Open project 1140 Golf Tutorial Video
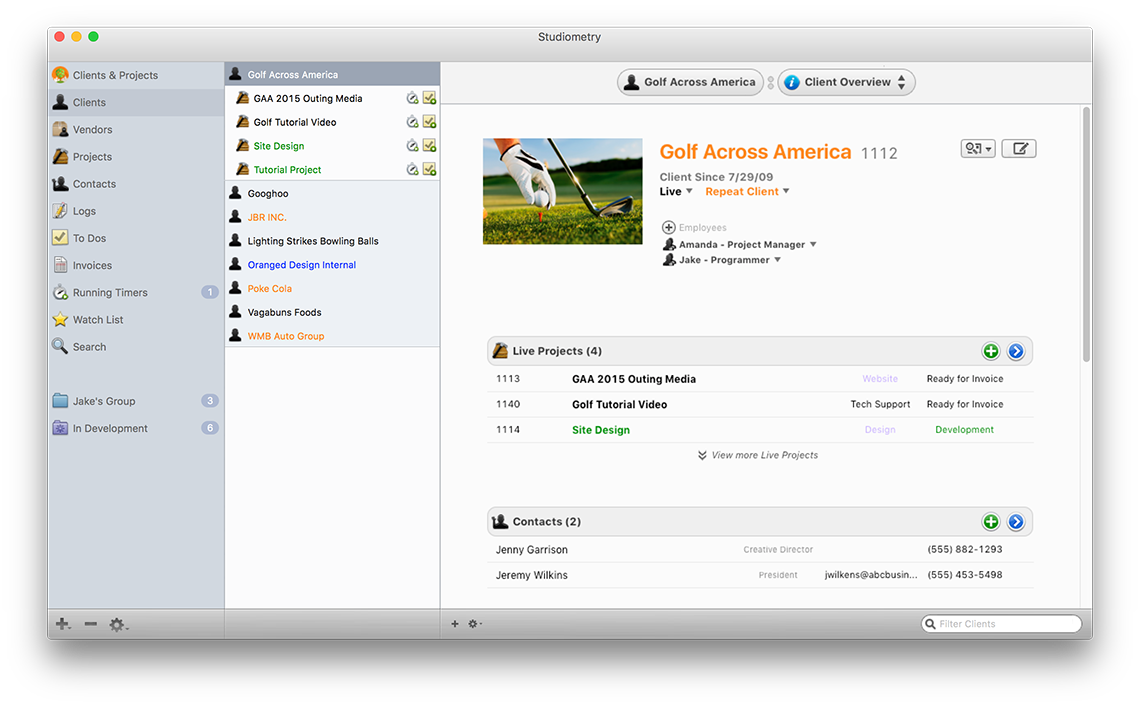The height and width of the screenshot is (707, 1140). tap(760, 404)
